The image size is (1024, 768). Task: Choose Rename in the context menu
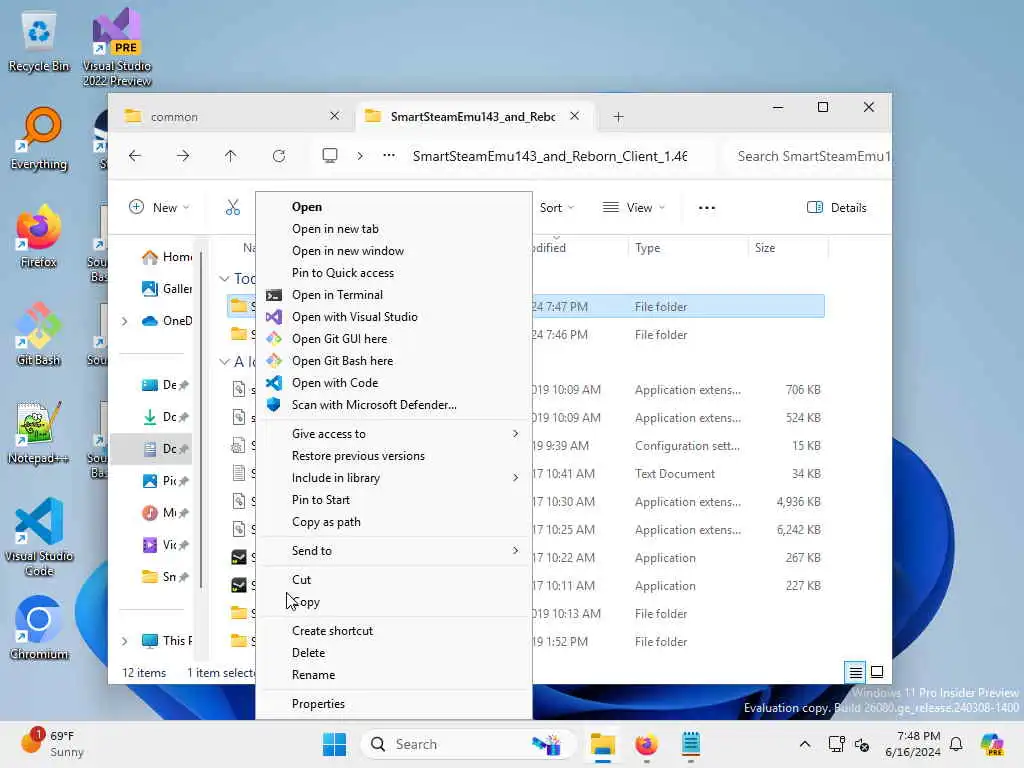coord(394,675)
